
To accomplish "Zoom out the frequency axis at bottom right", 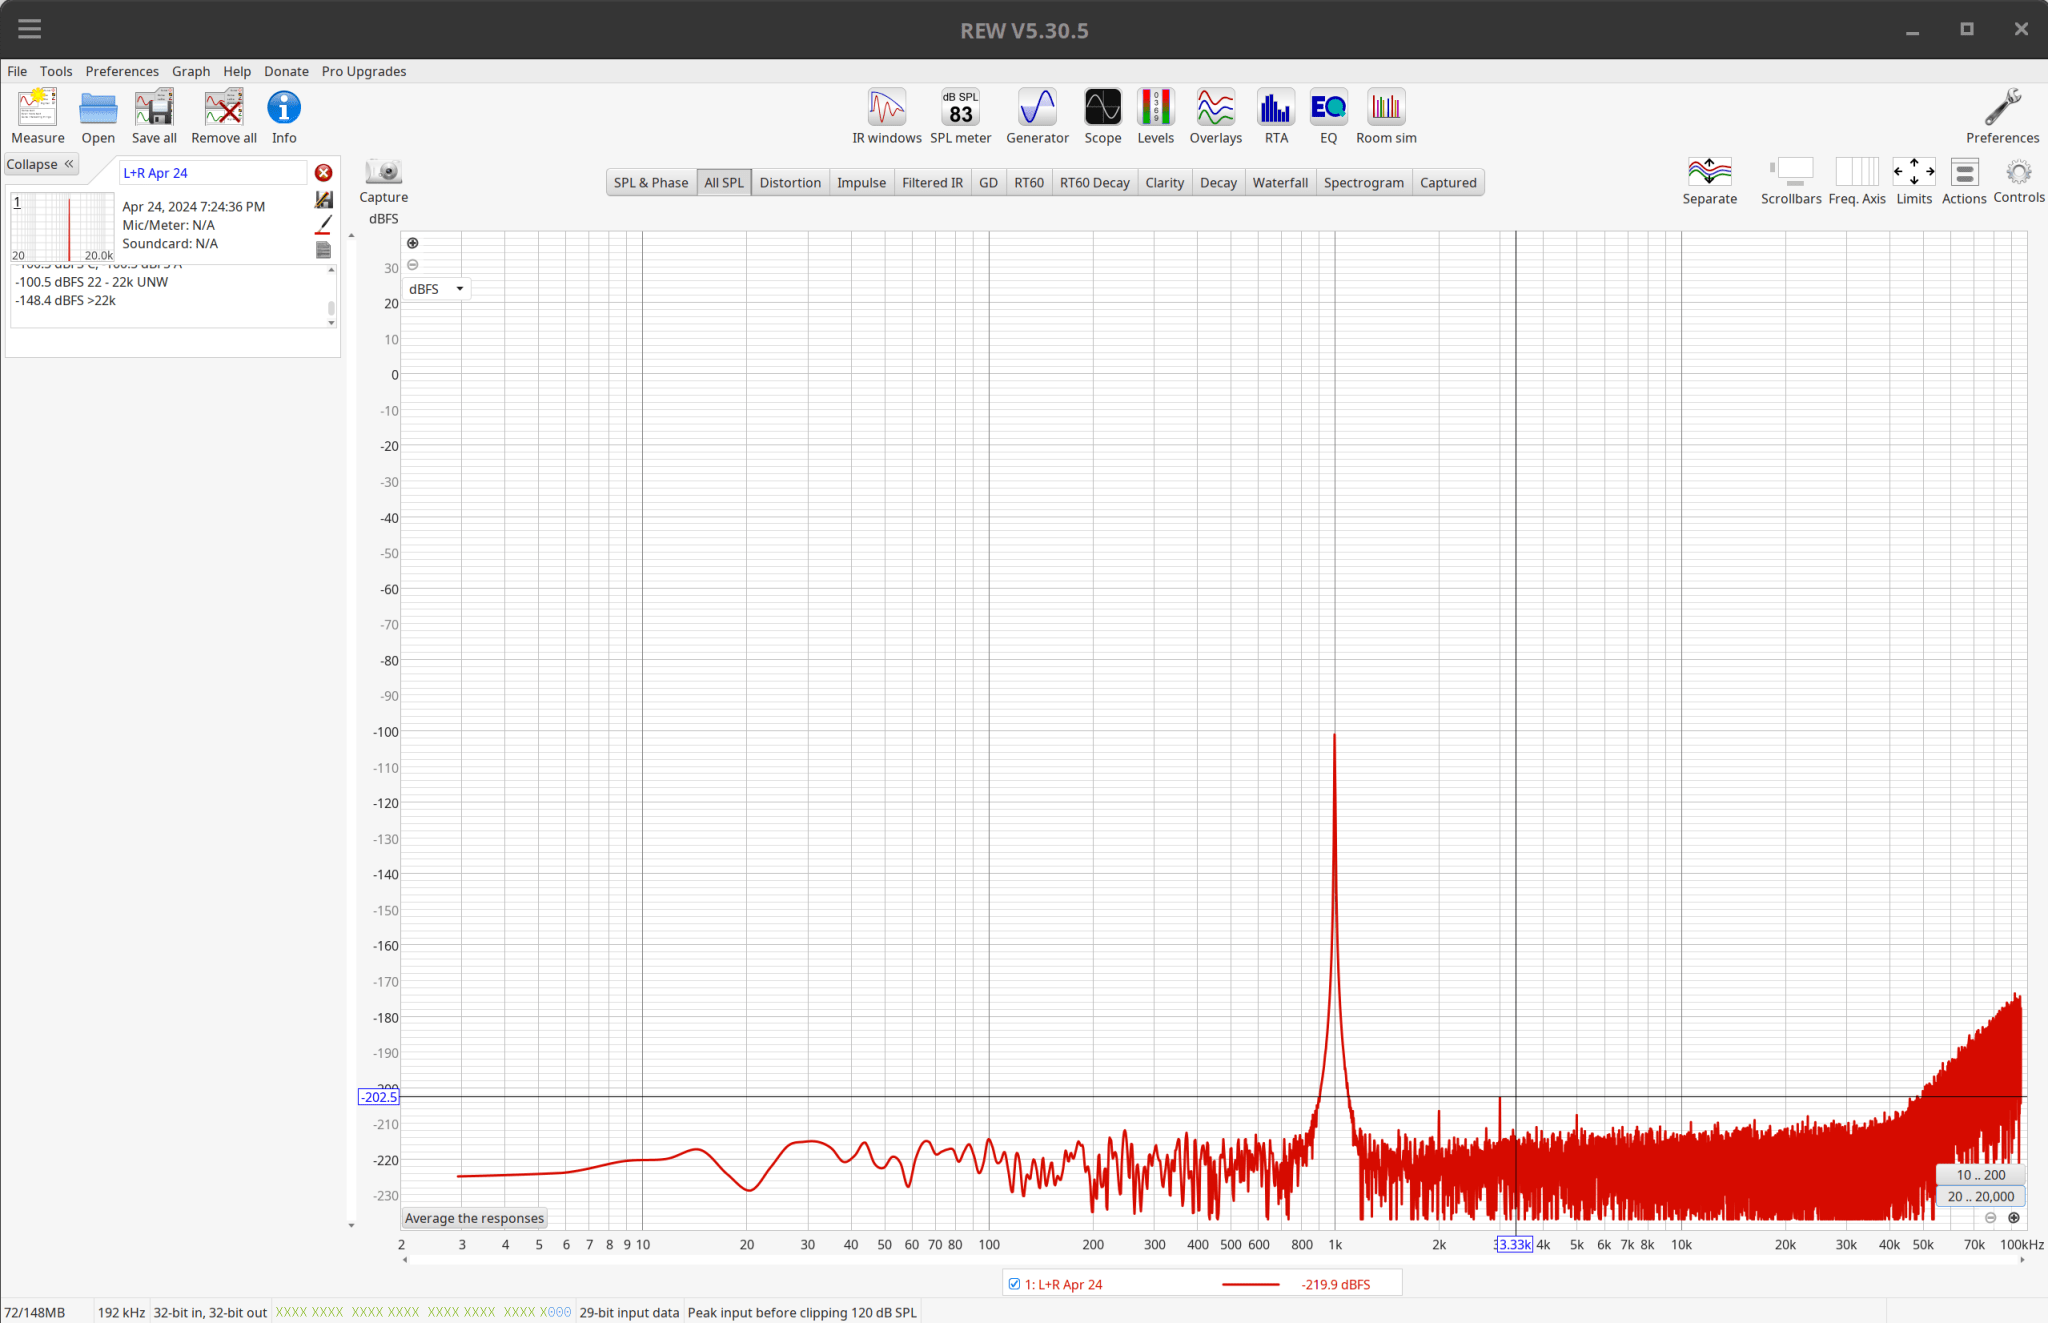I will pyautogui.click(x=1990, y=1218).
